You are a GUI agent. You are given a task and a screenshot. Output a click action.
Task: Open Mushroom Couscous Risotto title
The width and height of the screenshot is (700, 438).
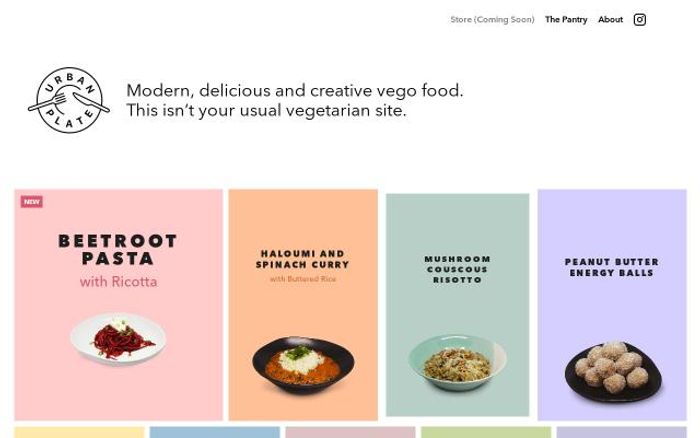coord(457,270)
